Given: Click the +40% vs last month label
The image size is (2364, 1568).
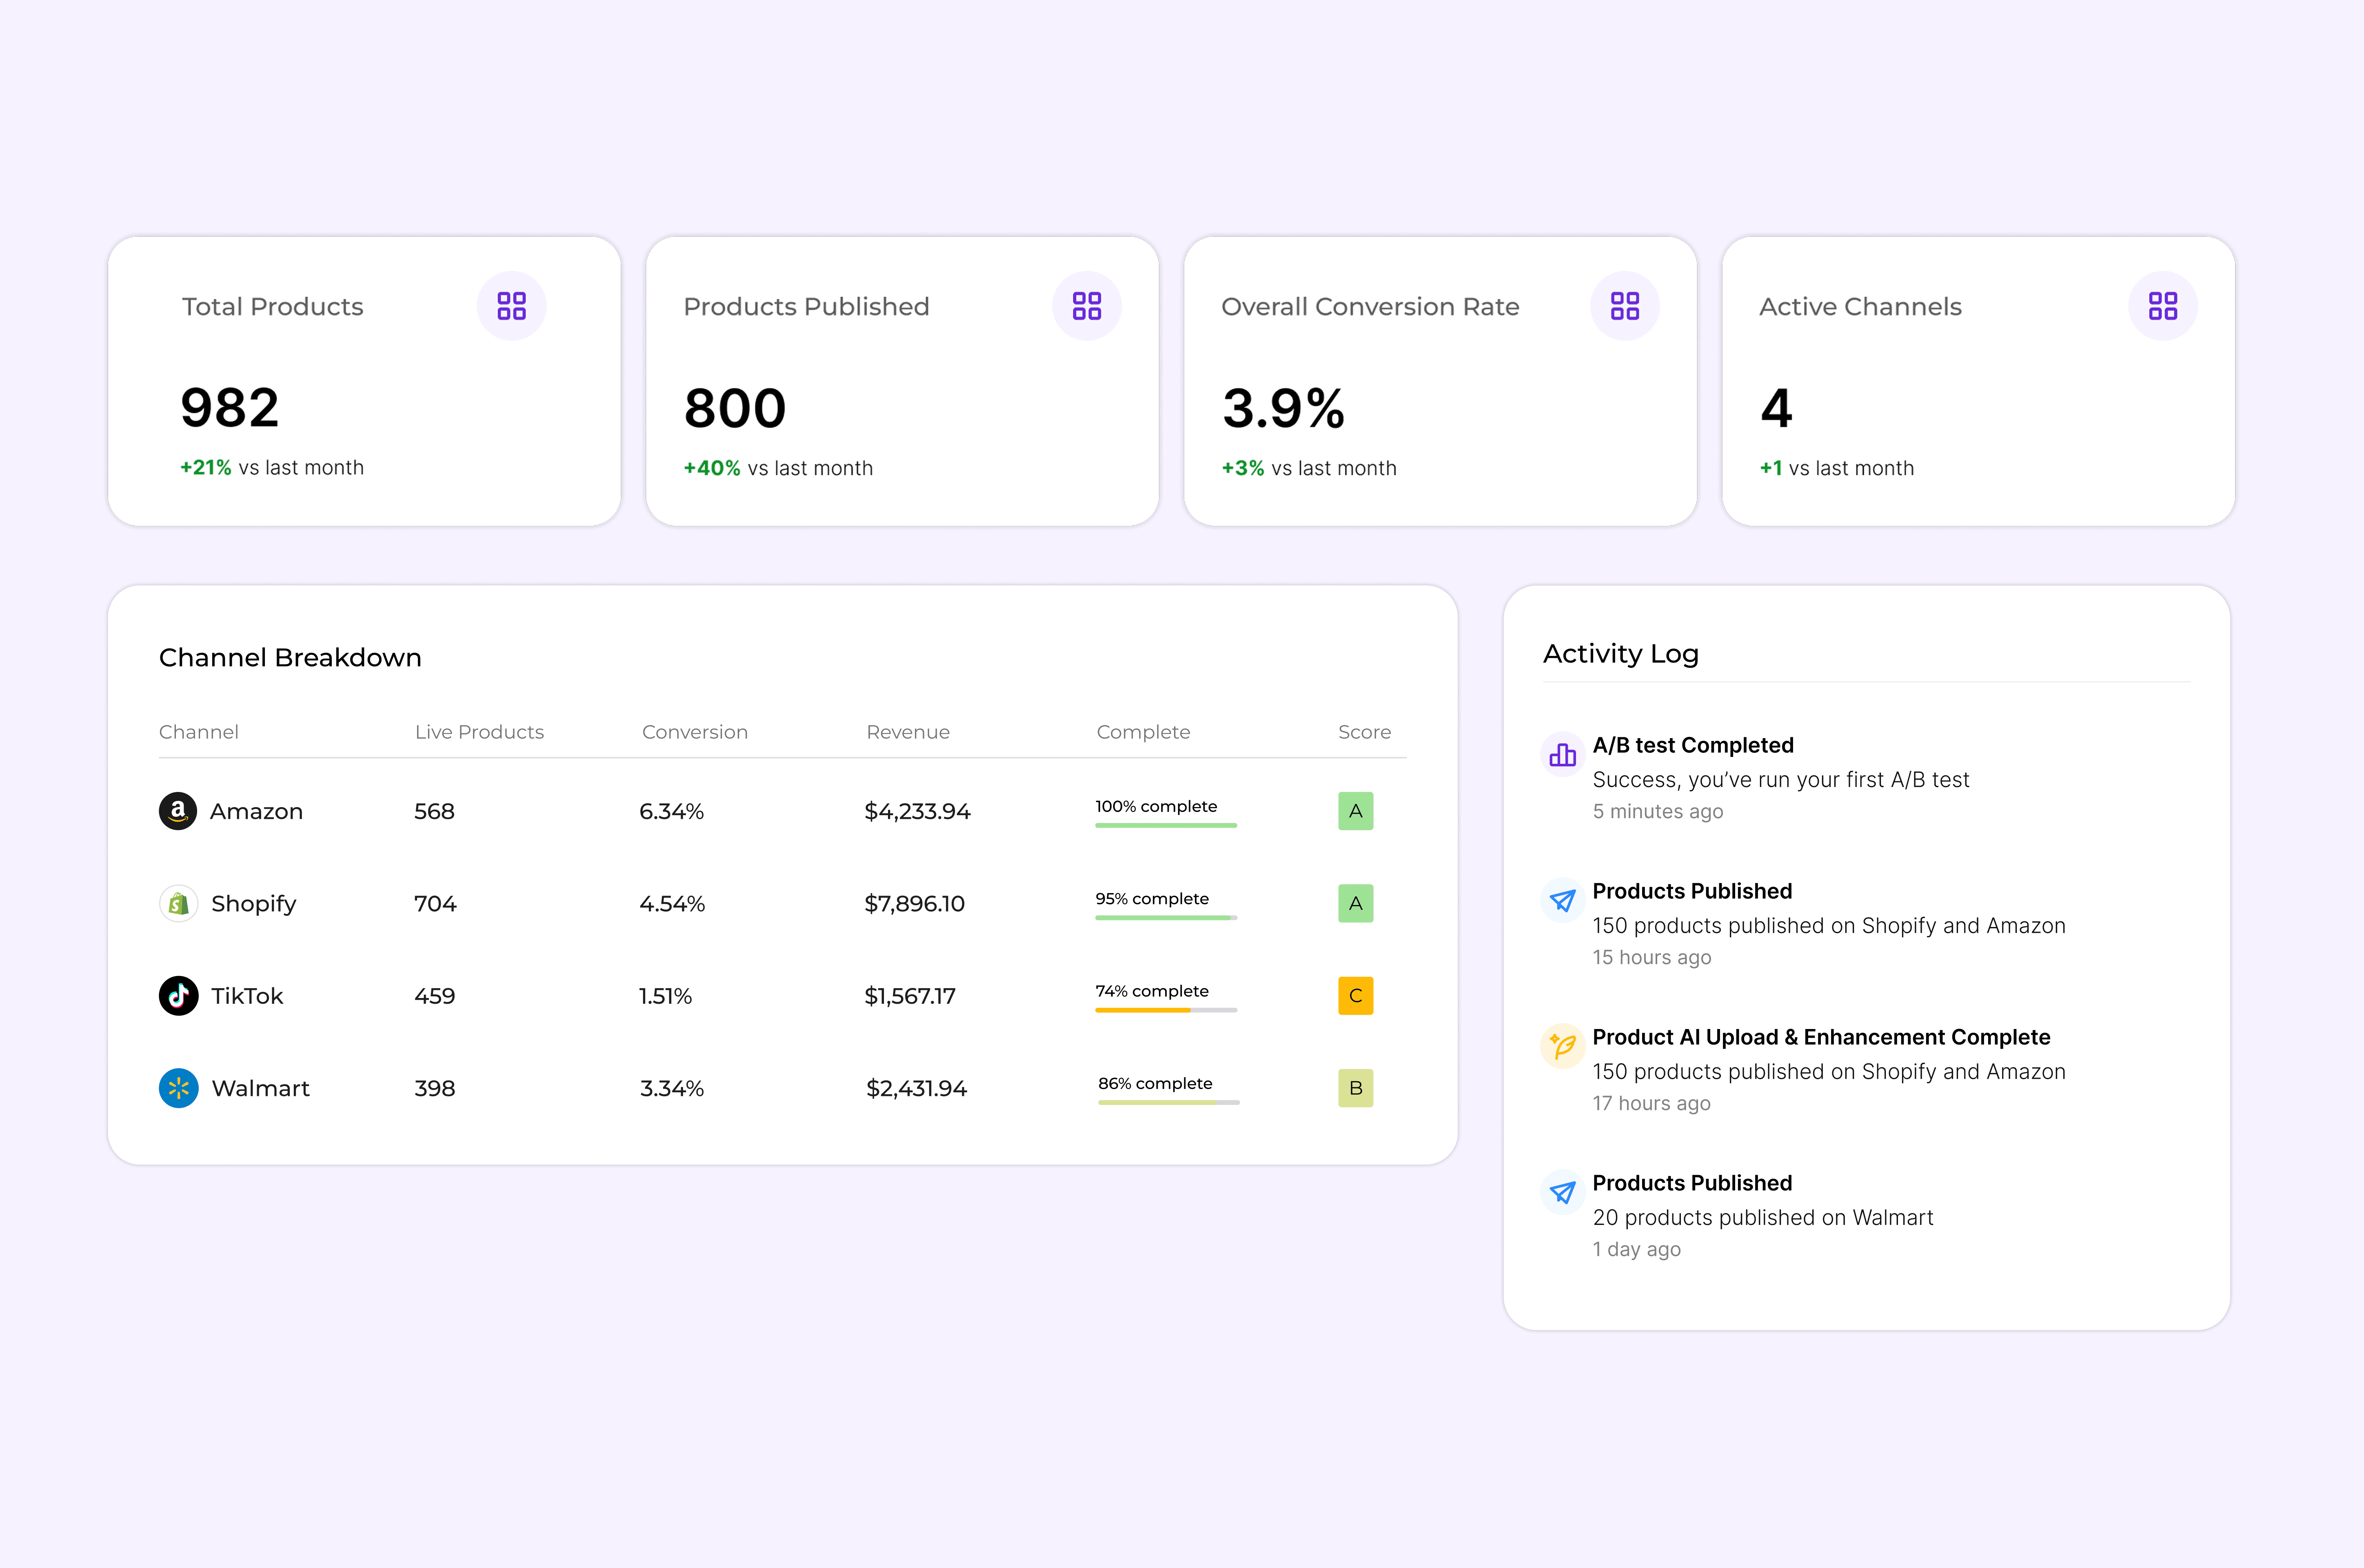Looking at the screenshot, I should click(778, 468).
